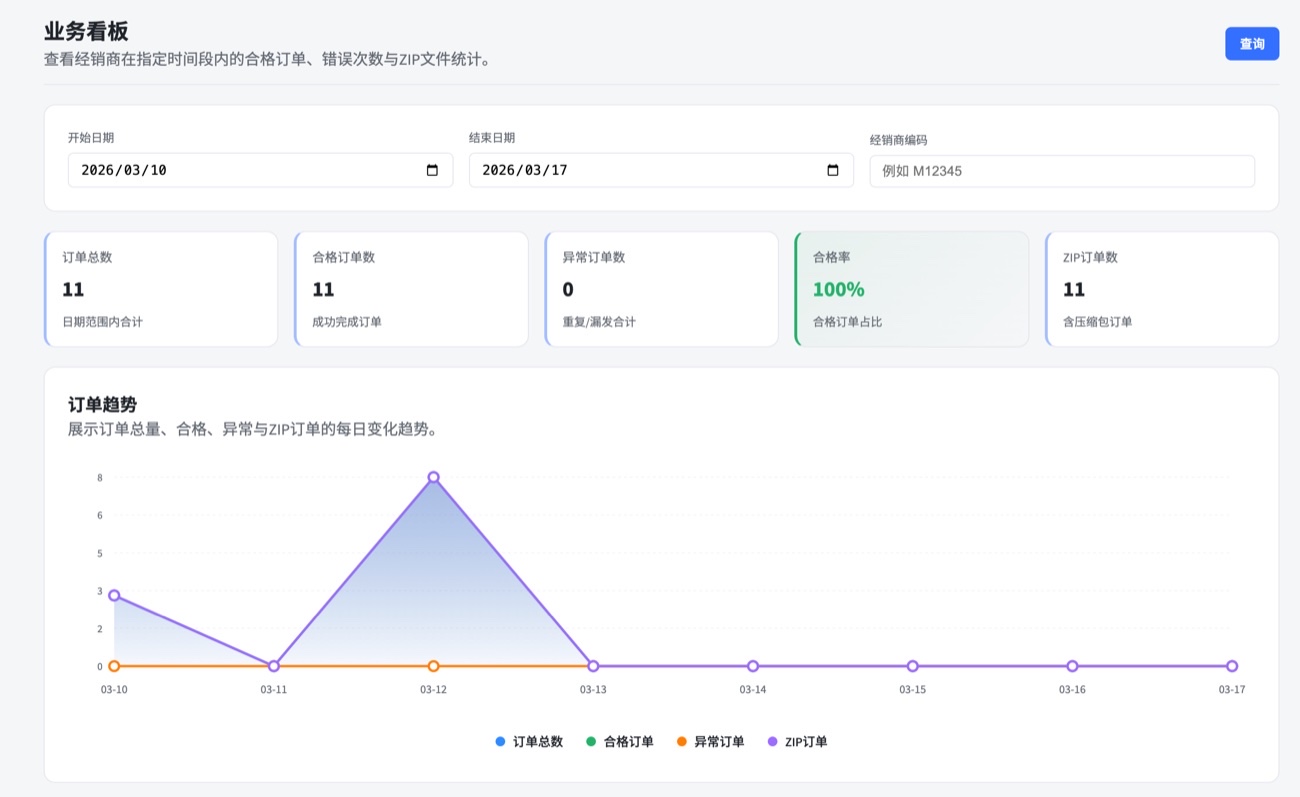Click the data point at 03-11

pos(274,666)
